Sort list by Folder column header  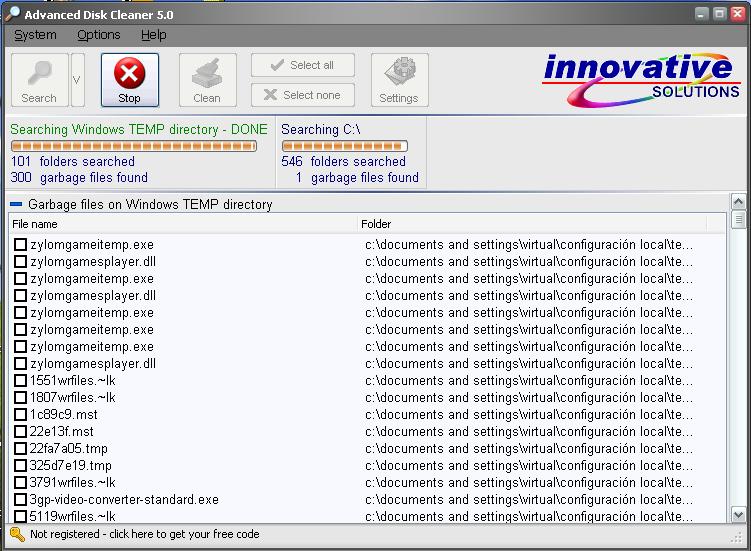pos(532,224)
